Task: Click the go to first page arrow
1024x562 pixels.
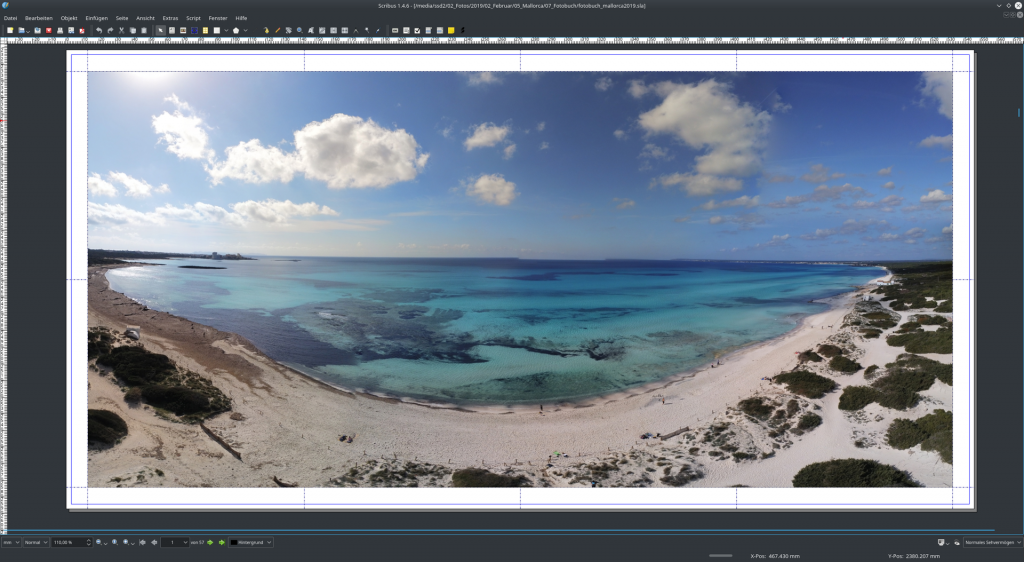Action: 143,542
